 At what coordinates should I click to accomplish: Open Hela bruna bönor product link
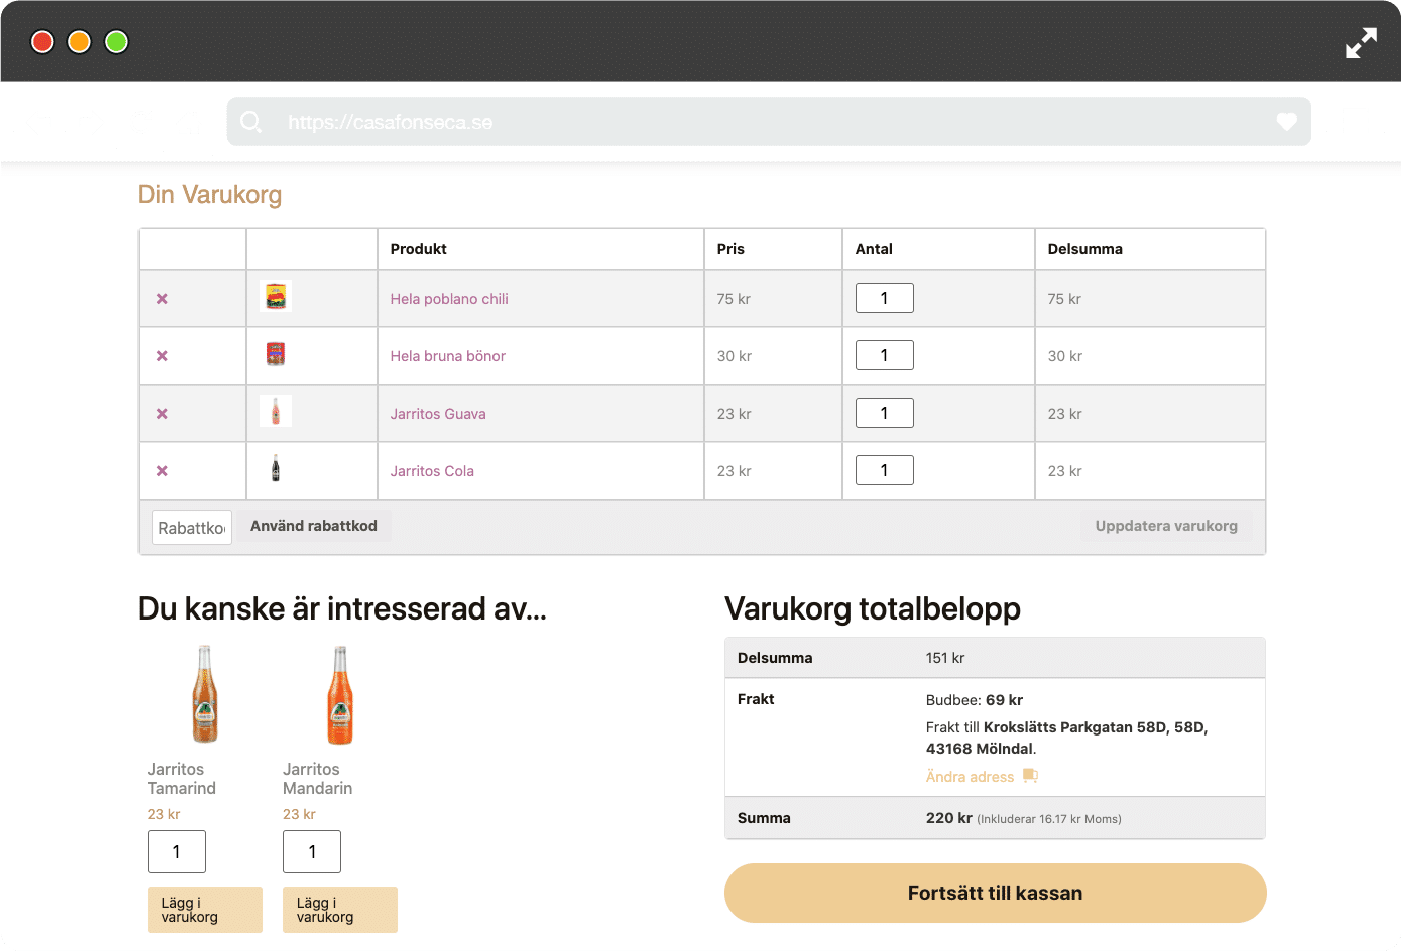click(x=448, y=356)
